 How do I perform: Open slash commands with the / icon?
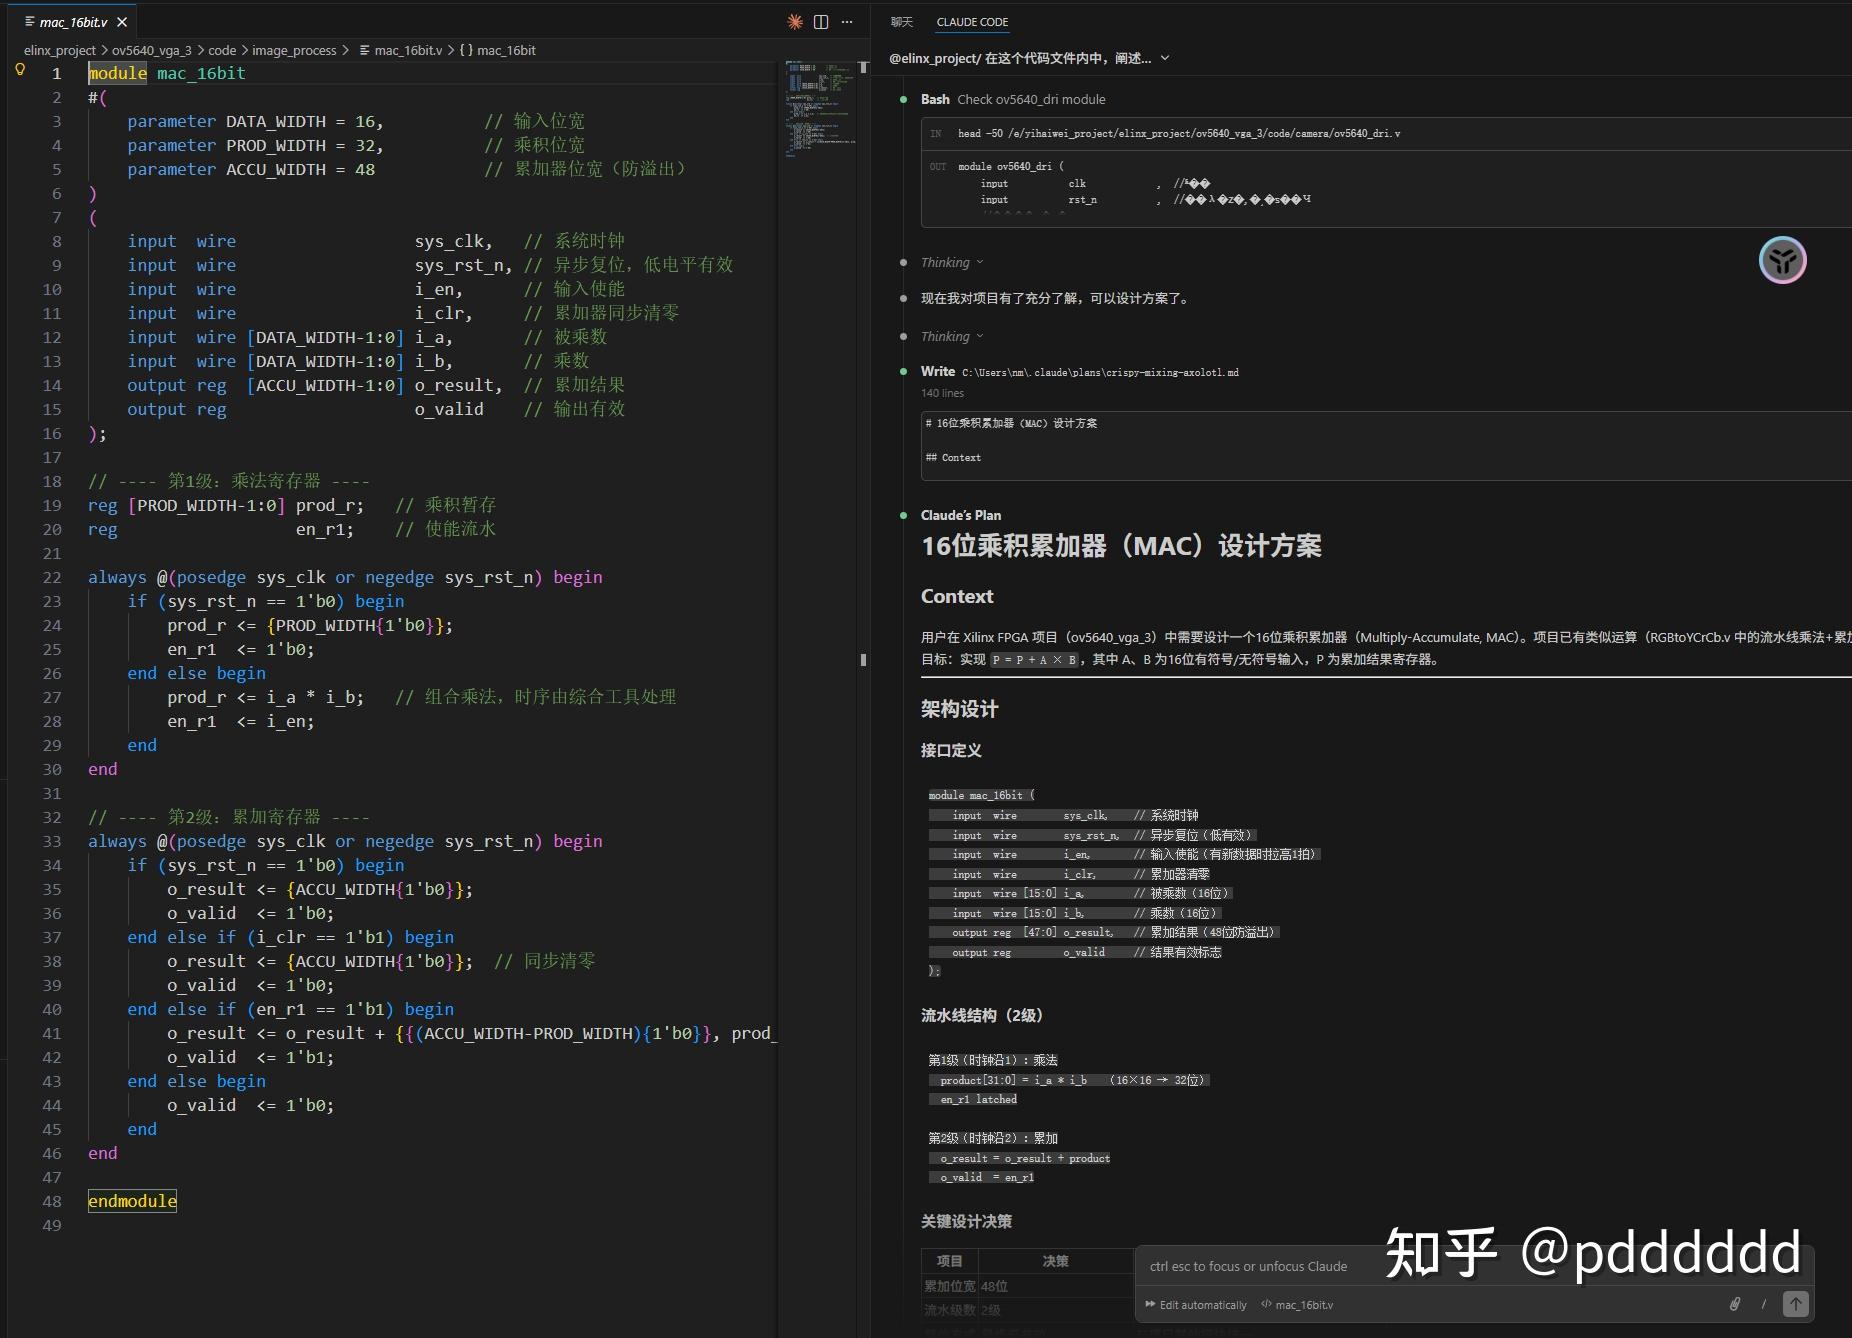1763,1304
